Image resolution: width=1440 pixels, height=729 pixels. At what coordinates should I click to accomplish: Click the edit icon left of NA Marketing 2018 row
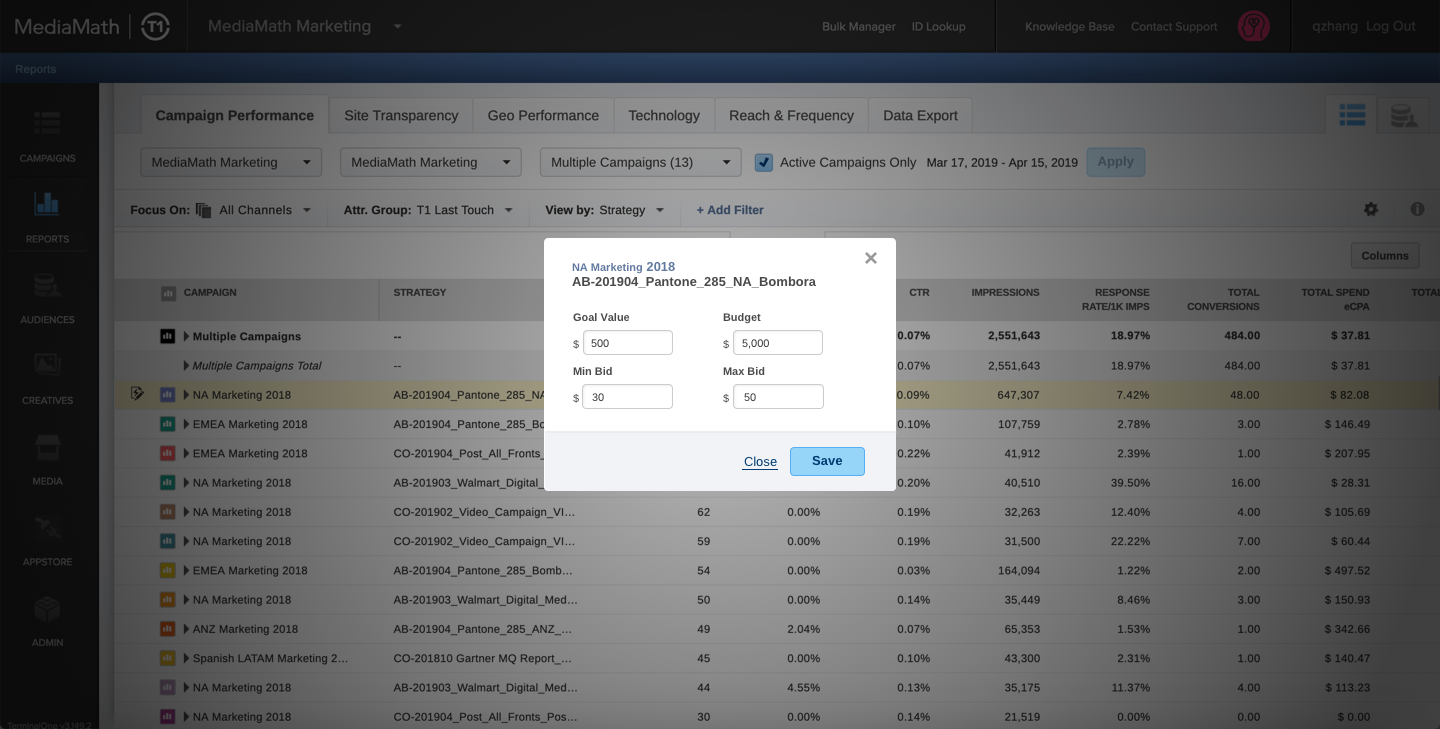138,394
